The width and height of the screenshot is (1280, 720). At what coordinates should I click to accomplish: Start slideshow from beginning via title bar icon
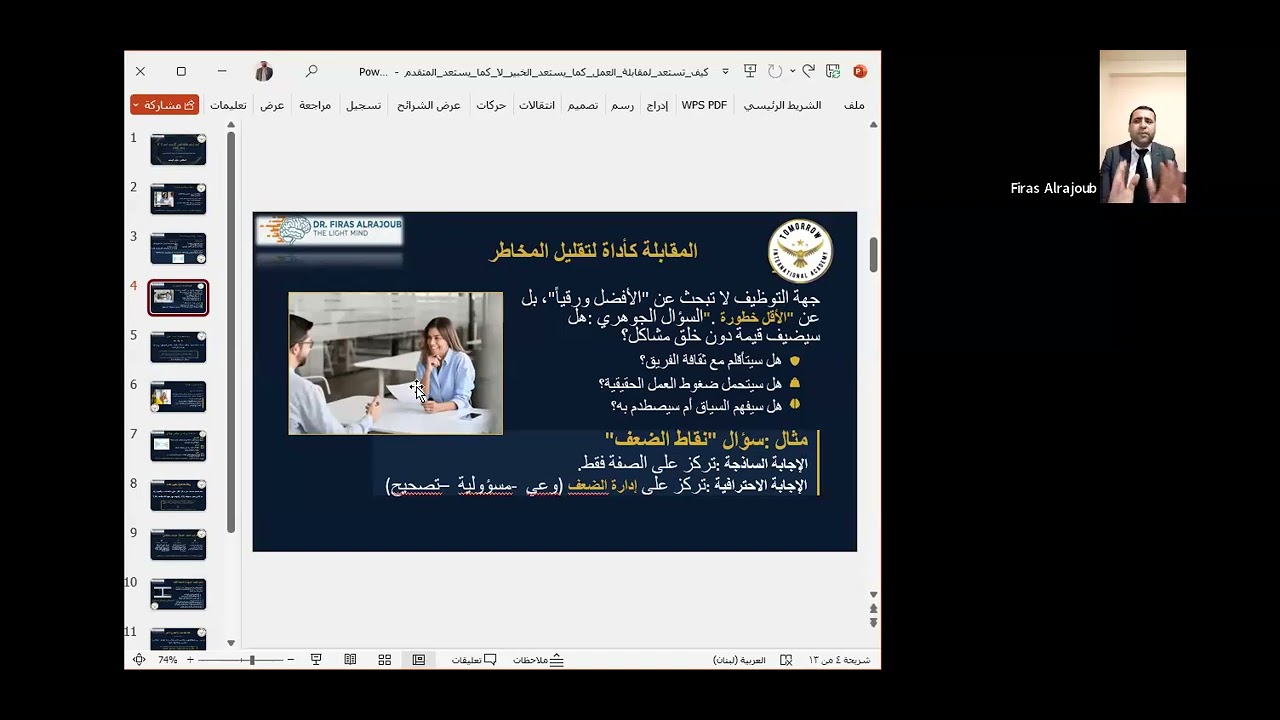point(749,71)
